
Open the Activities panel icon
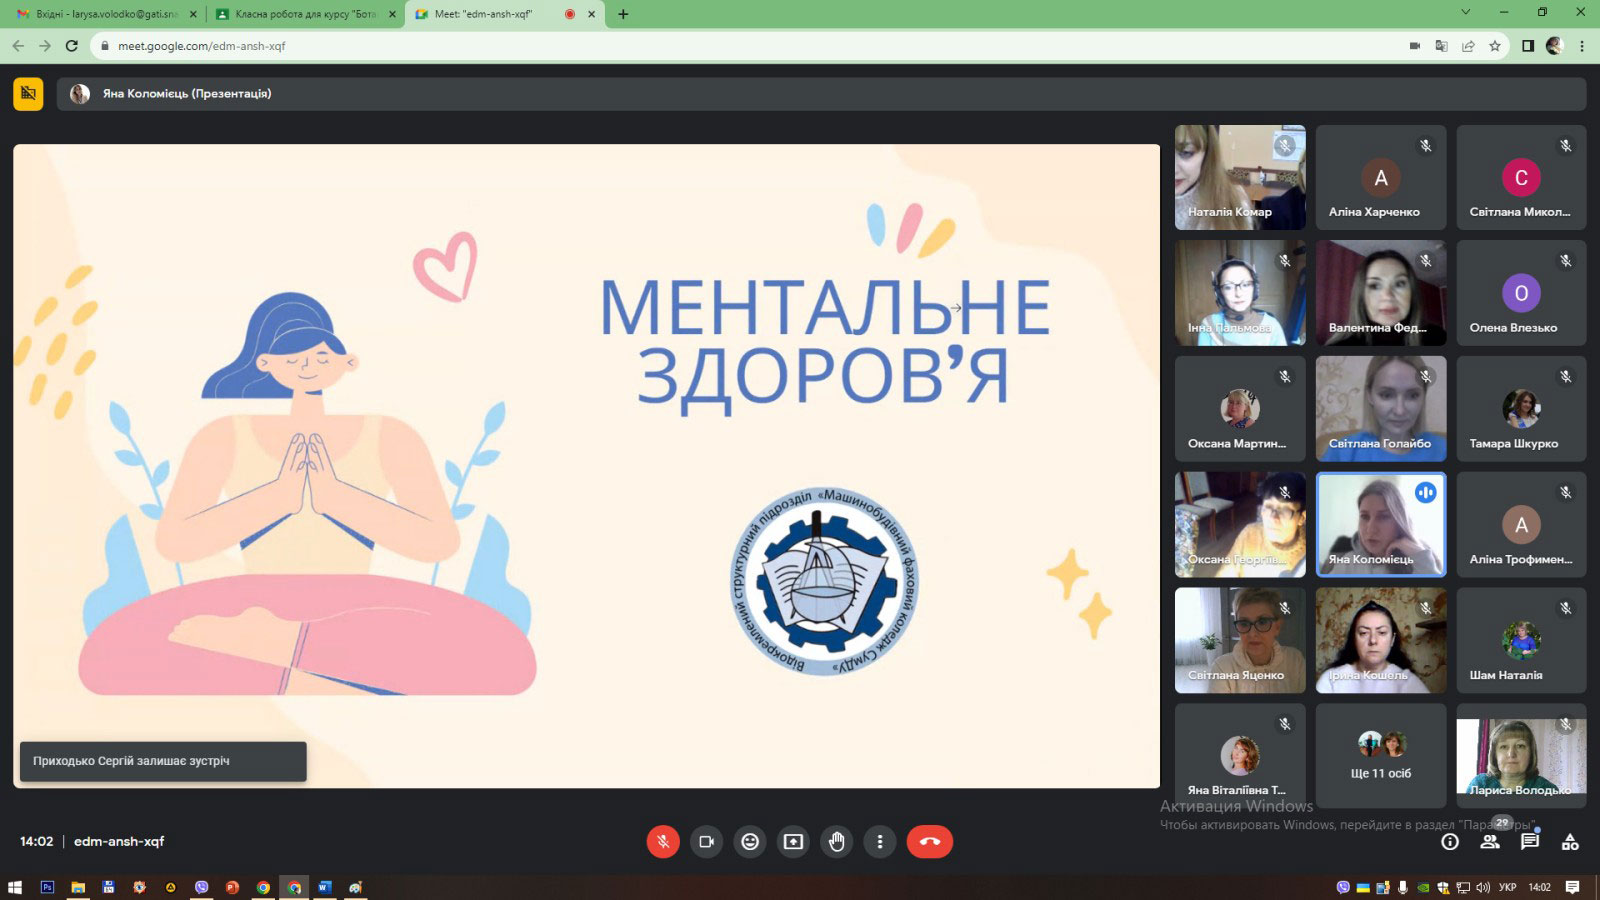click(1570, 842)
